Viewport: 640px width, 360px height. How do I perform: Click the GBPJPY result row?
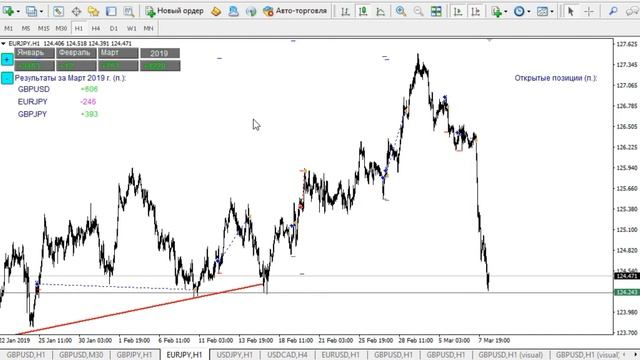[x=58, y=114]
